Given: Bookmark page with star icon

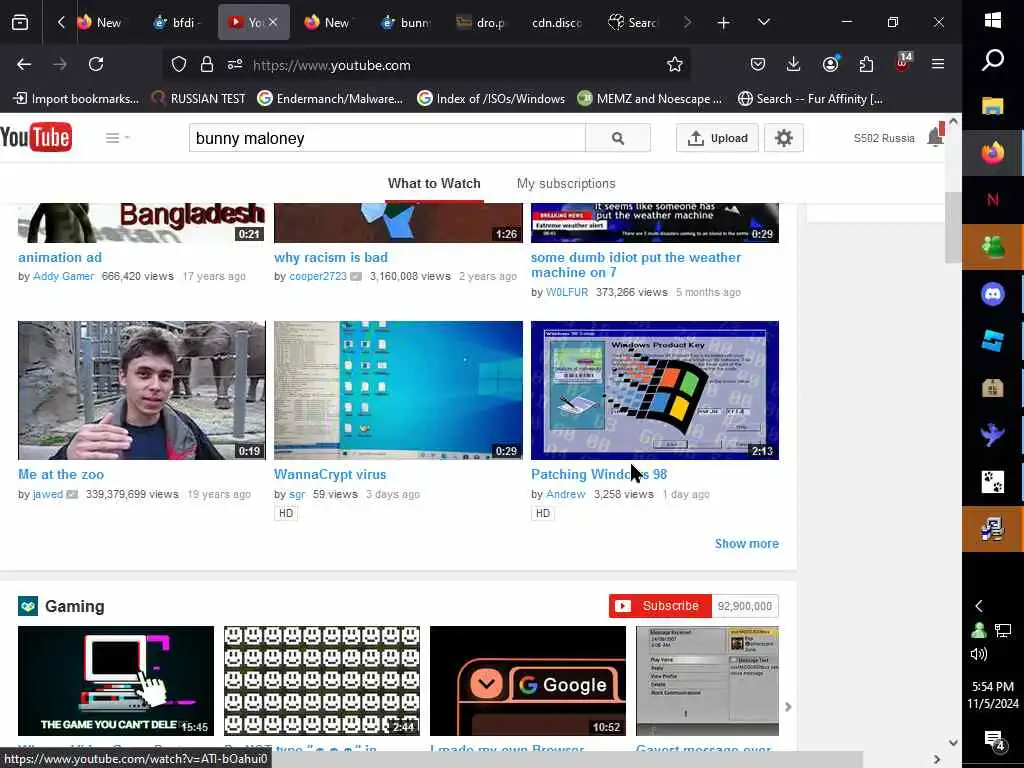Looking at the screenshot, I should coord(675,64).
